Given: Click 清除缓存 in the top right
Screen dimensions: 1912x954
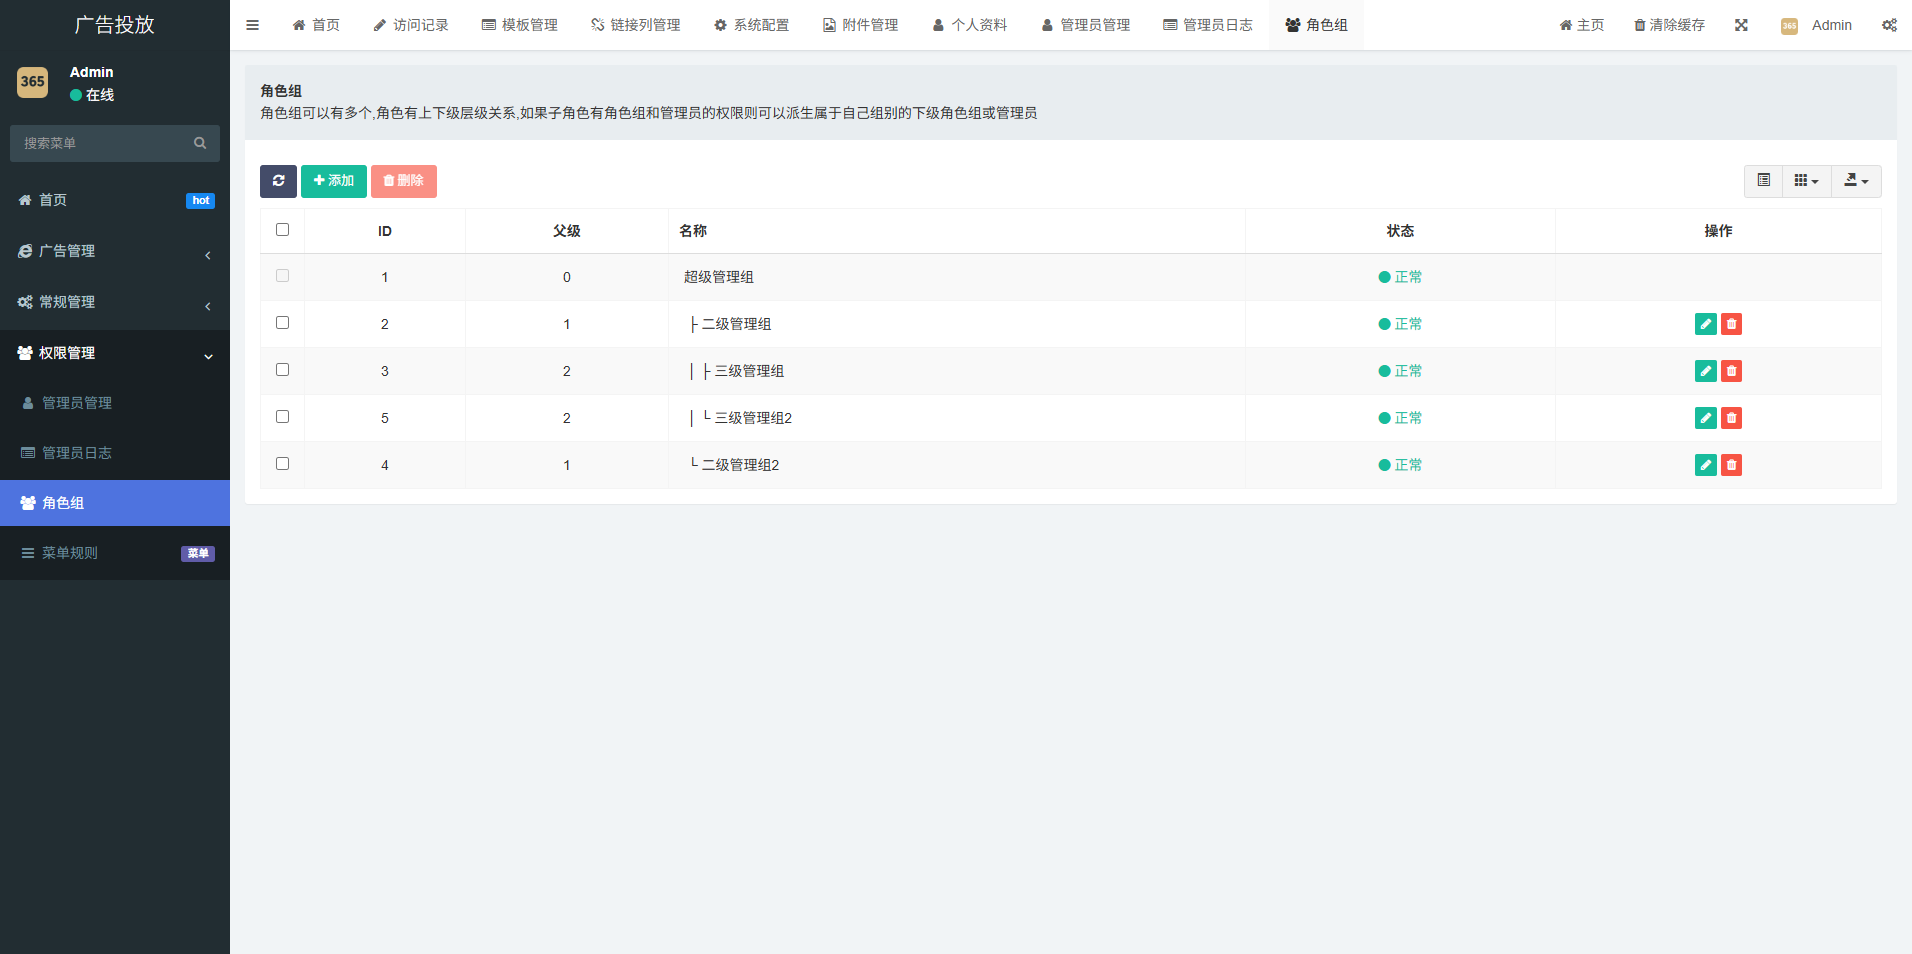Looking at the screenshot, I should click(x=1668, y=24).
